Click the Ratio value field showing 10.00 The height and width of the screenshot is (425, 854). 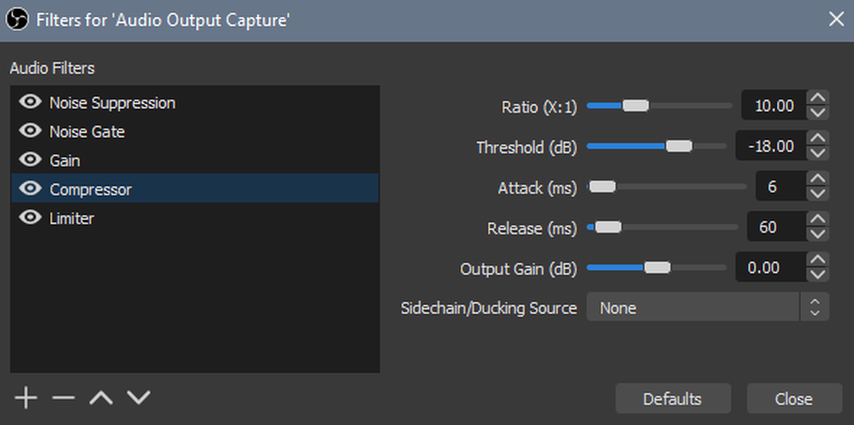[774, 105]
